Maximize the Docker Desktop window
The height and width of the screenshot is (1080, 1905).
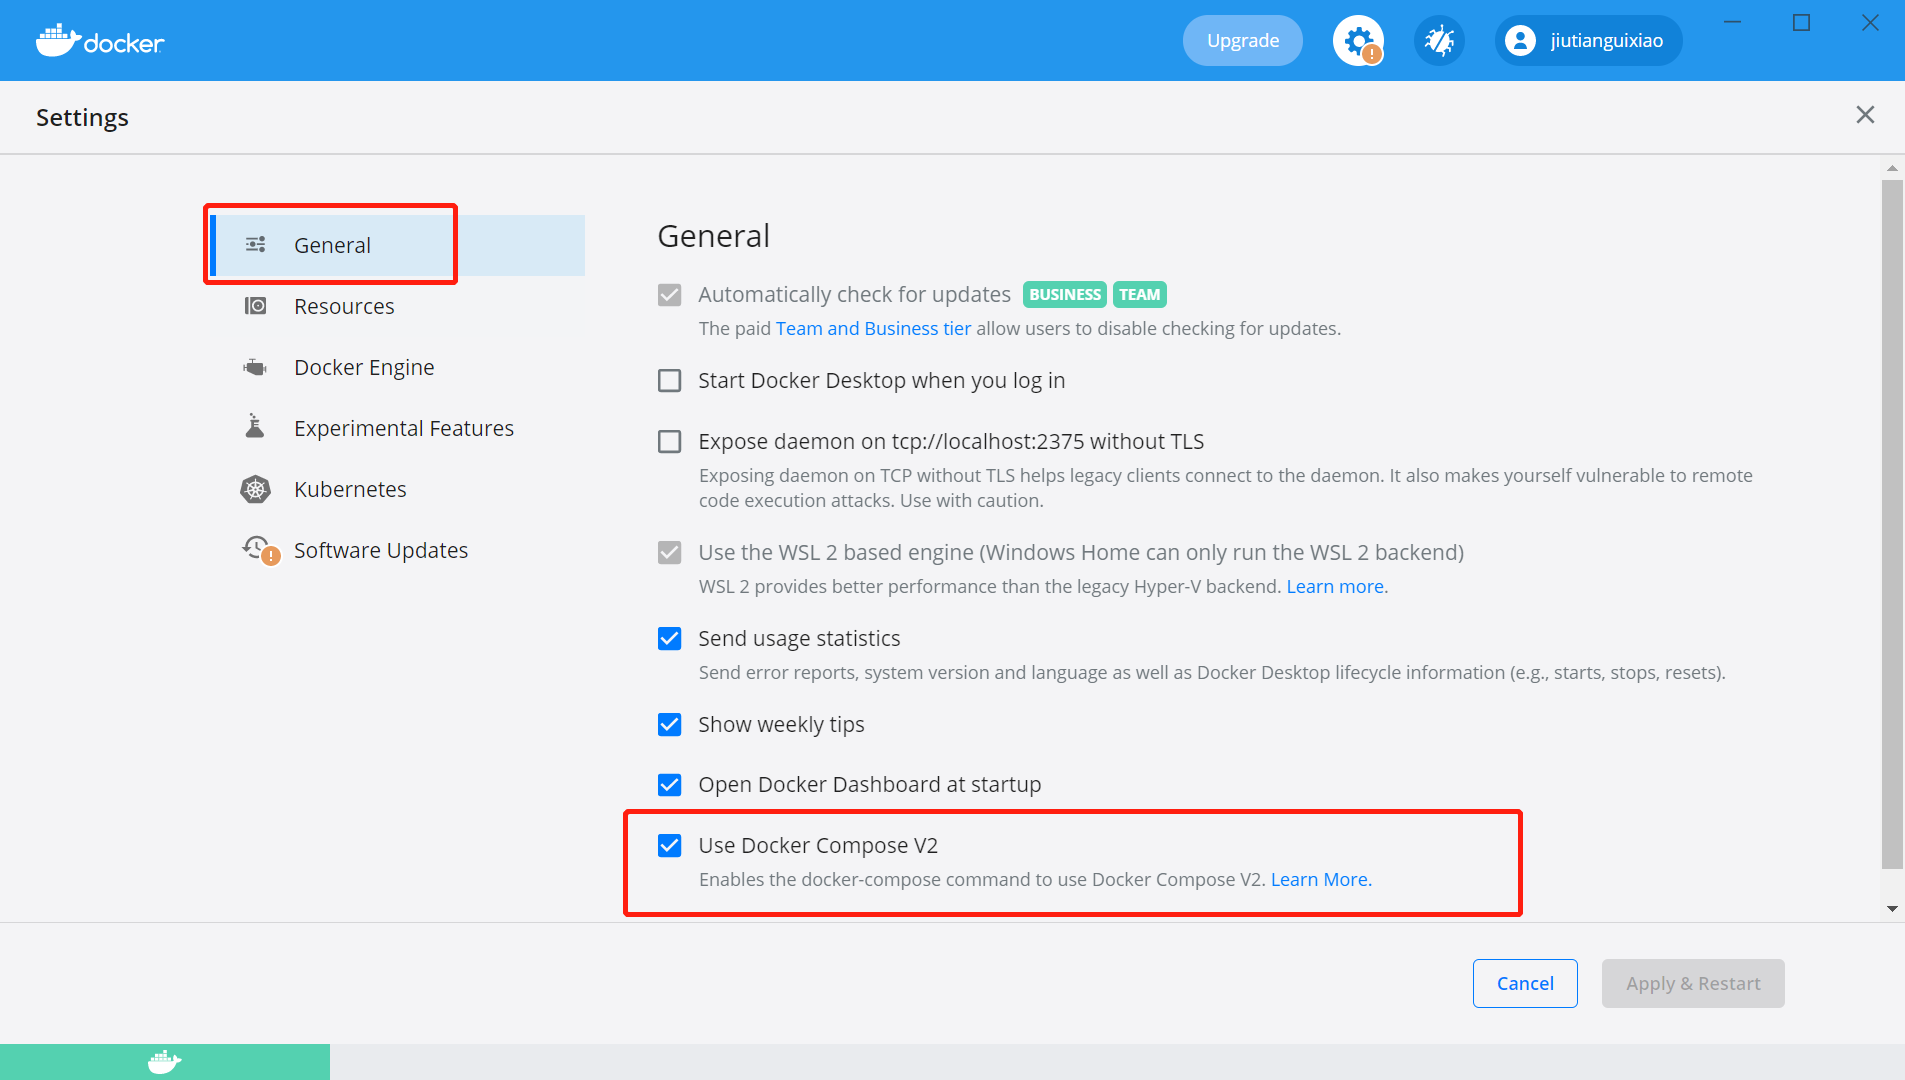(1801, 22)
